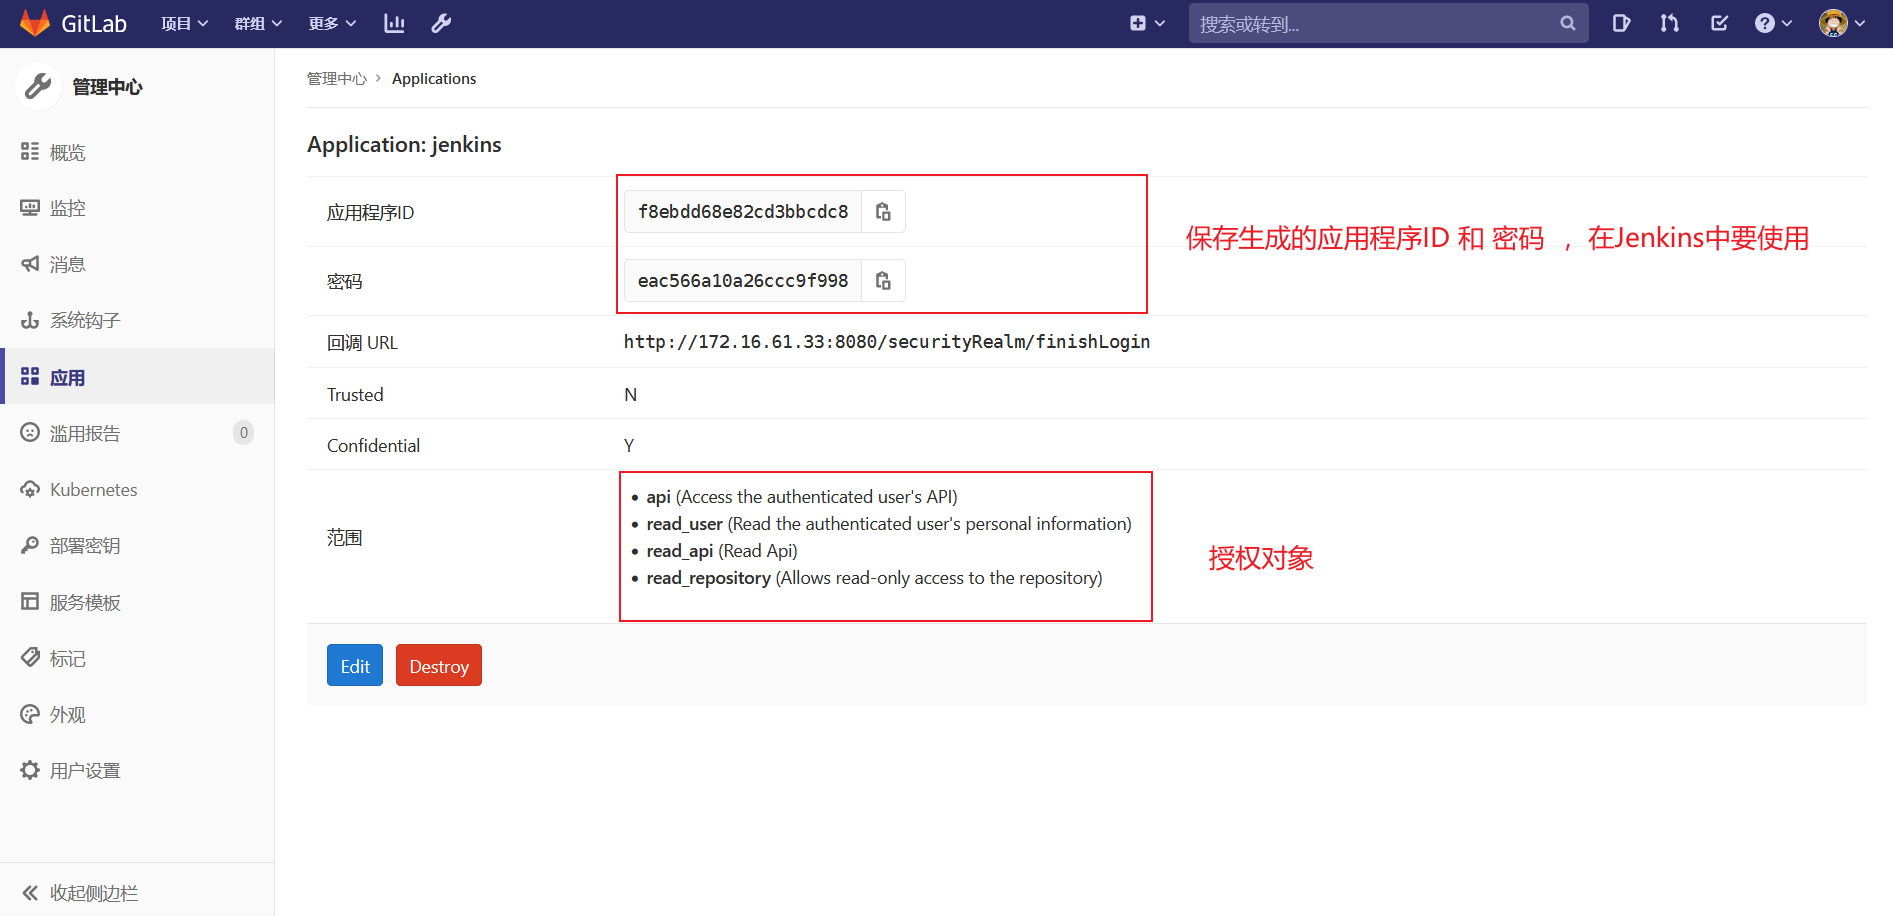
Task: Click the read_user scope entry
Action: point(889,524)
